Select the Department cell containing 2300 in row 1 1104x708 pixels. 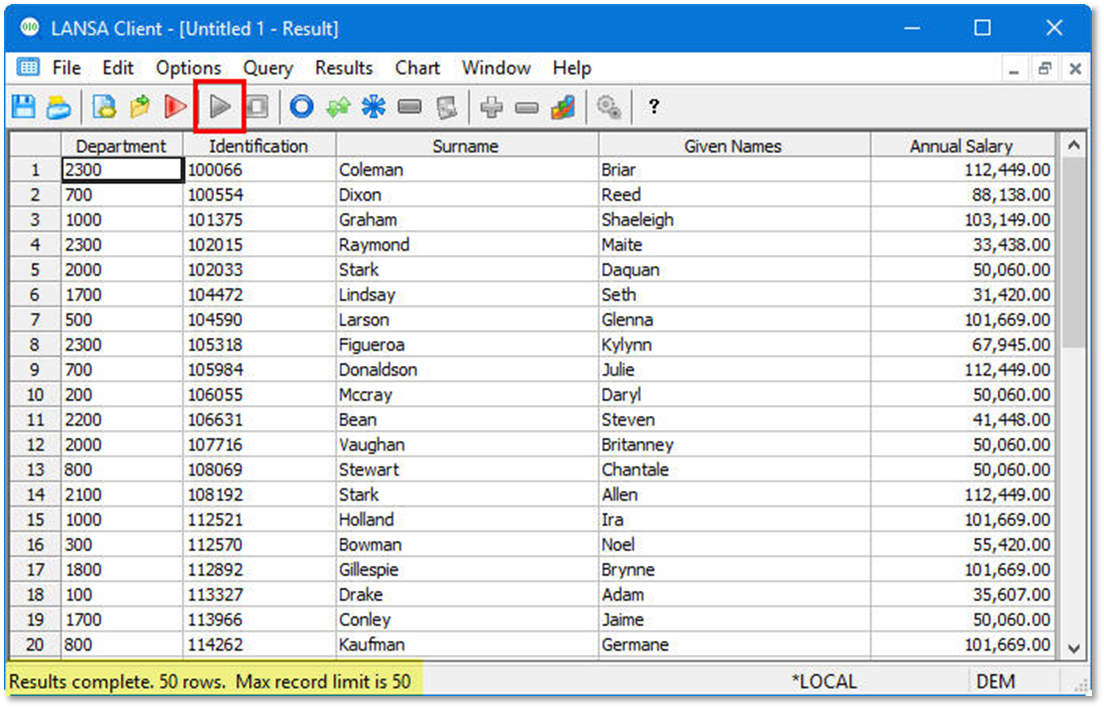(x=122, y=170)
